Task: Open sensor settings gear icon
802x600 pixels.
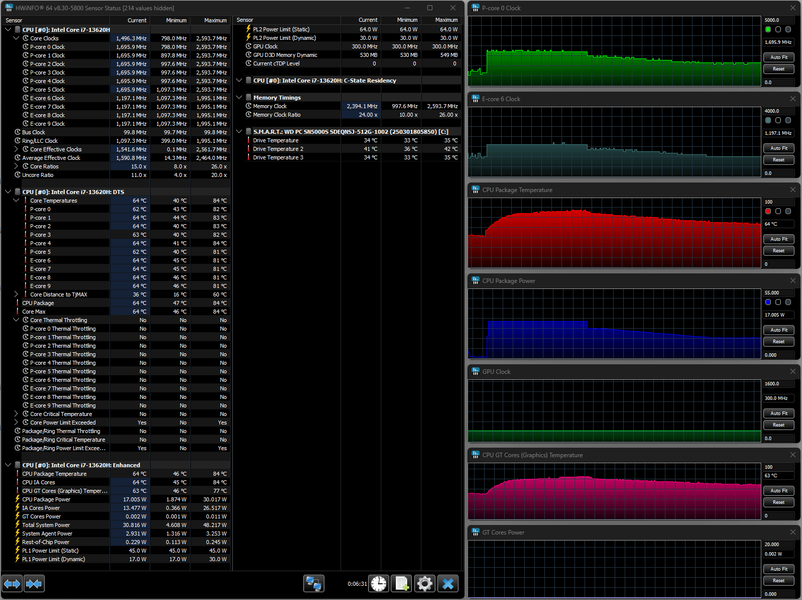Action: (425, 583)
